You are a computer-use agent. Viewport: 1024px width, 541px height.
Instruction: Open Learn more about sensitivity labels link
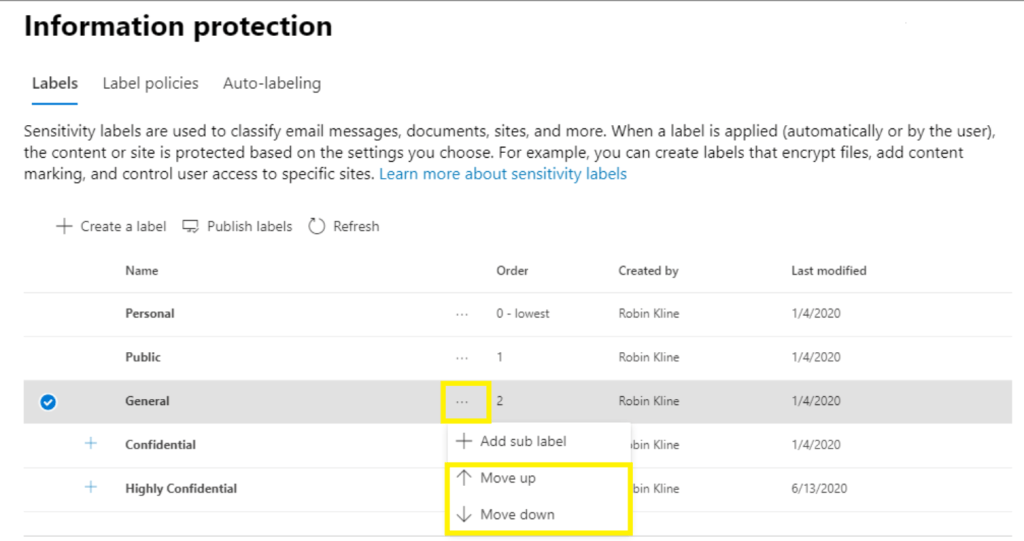pos(503,174)
